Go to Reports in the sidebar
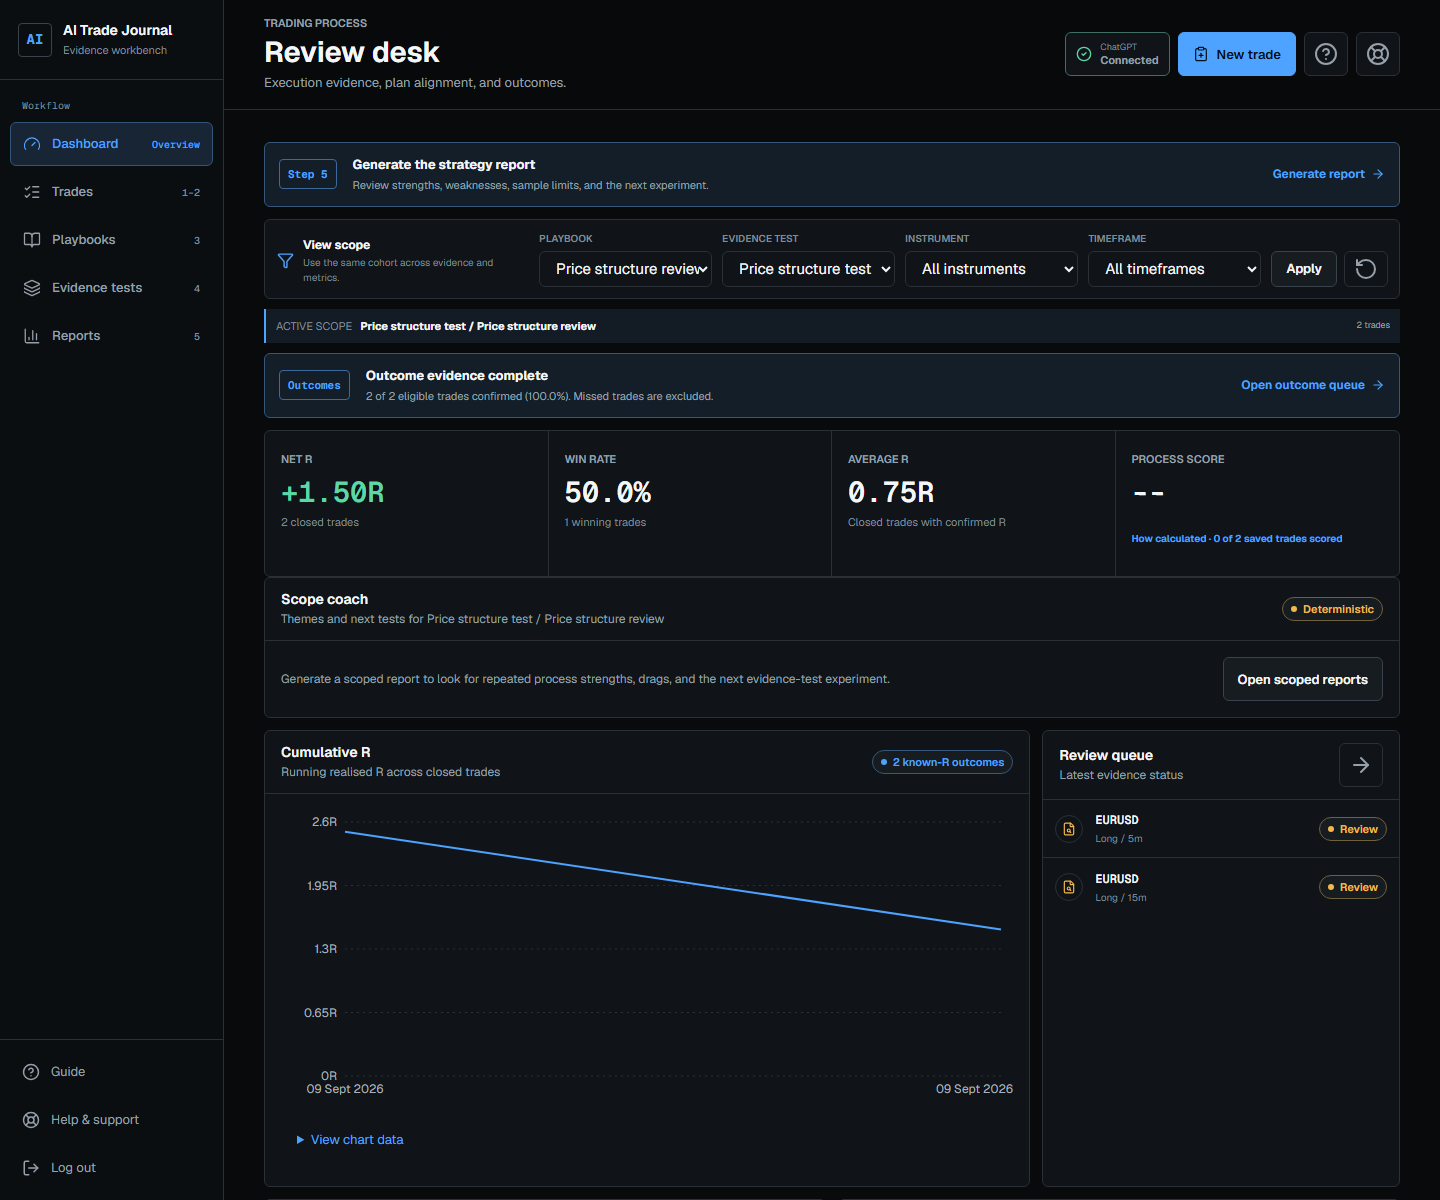This screenshot has width=1440, height=1200. click(111, 336)
